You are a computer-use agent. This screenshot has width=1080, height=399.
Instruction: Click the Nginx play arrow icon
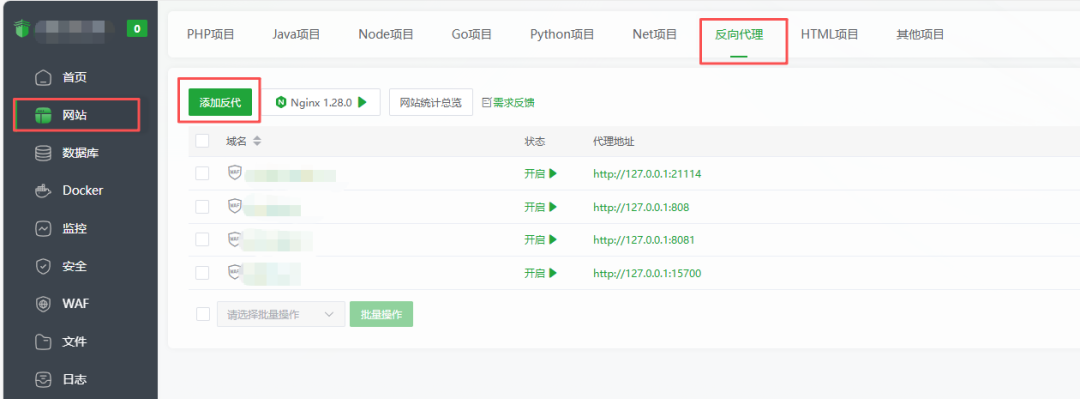pos(362,102)
